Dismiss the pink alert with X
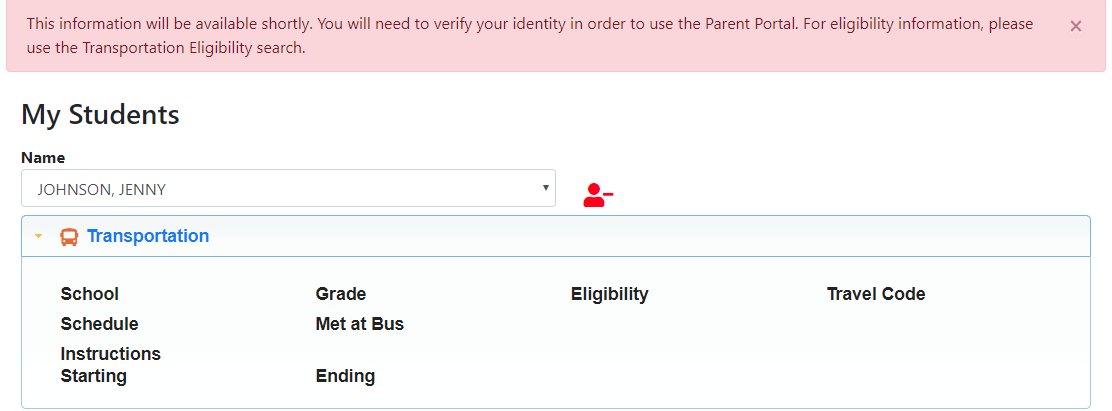The height and width of the screenshot is (411, 1112). click(1075, 27)
